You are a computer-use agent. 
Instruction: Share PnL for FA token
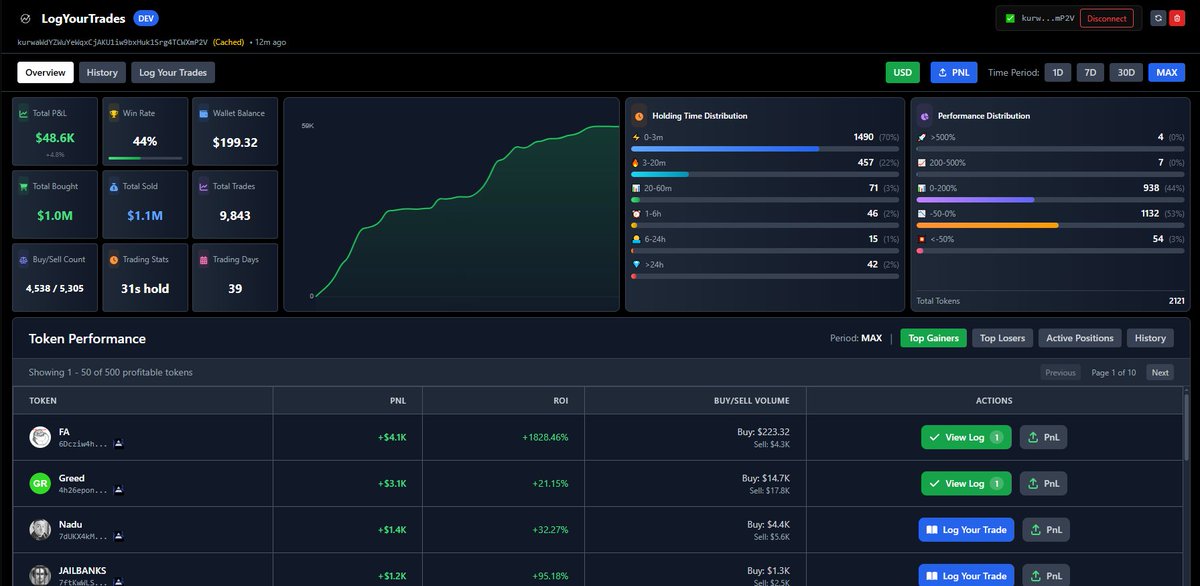(1044, 437)
